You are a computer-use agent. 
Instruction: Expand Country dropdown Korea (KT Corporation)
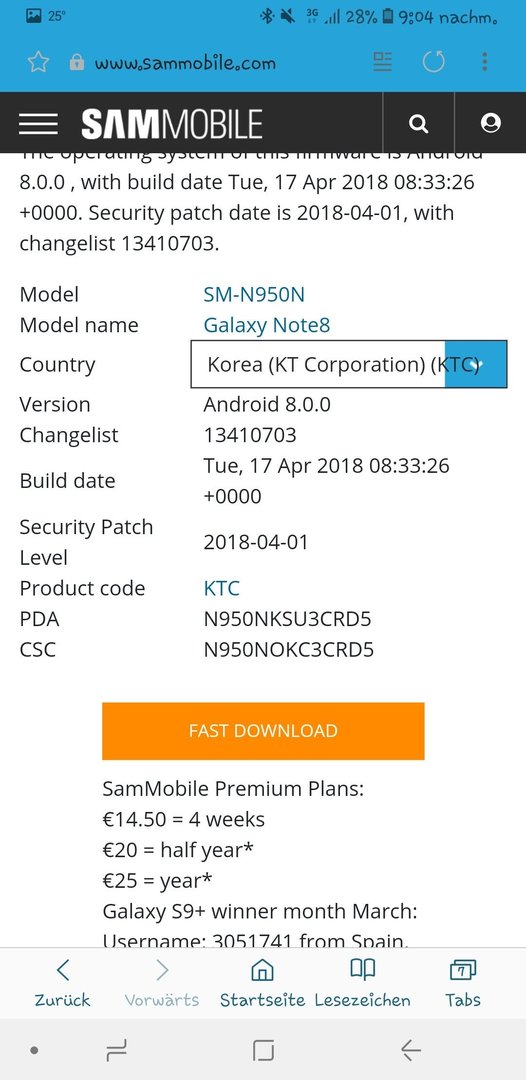tap(349, 364)
